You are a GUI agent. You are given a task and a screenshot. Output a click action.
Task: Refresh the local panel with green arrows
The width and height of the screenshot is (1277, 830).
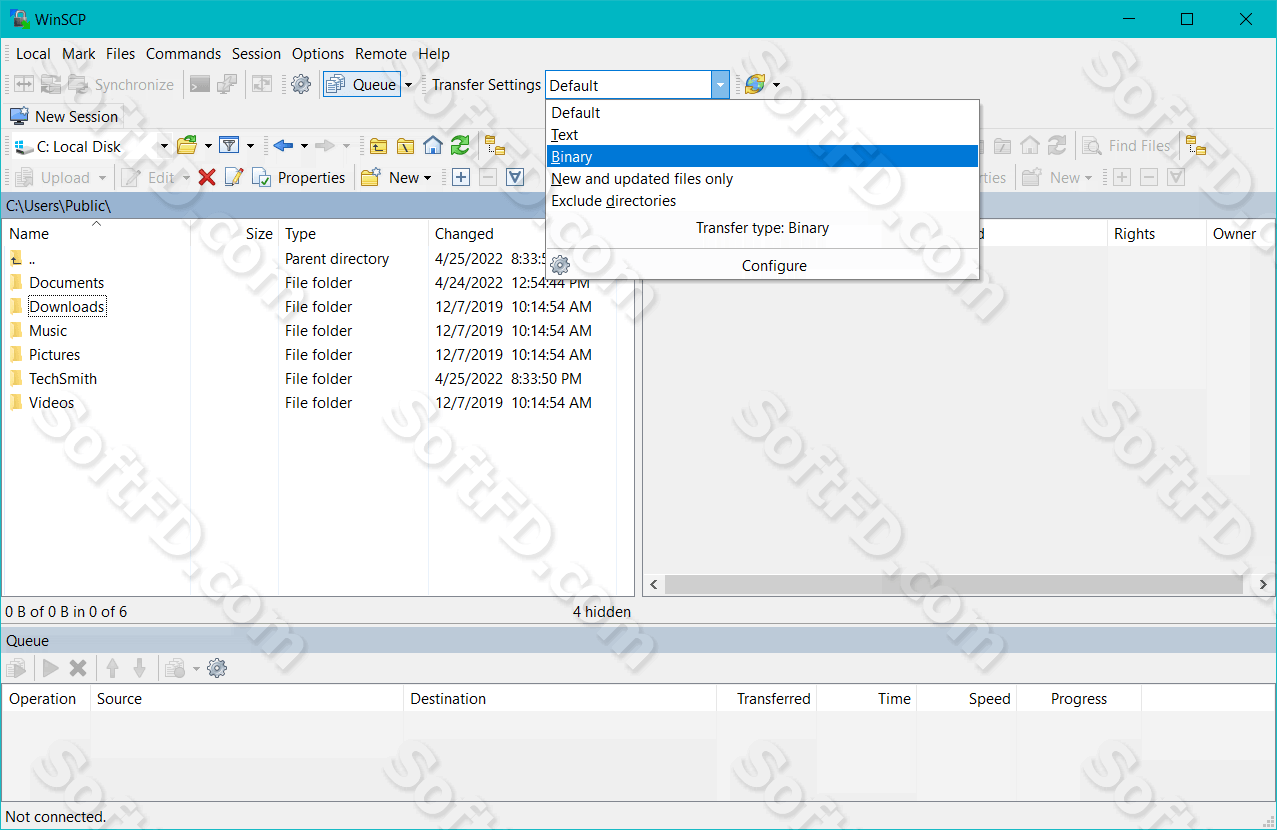coord(460,146)
